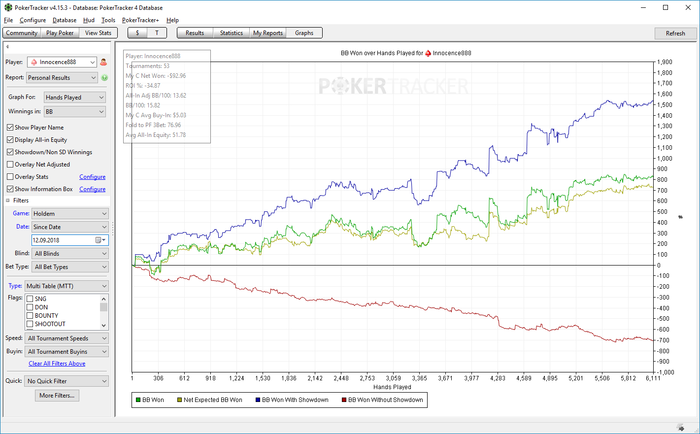
Task: Open the Player dropdown
Action: click(62, 62)
